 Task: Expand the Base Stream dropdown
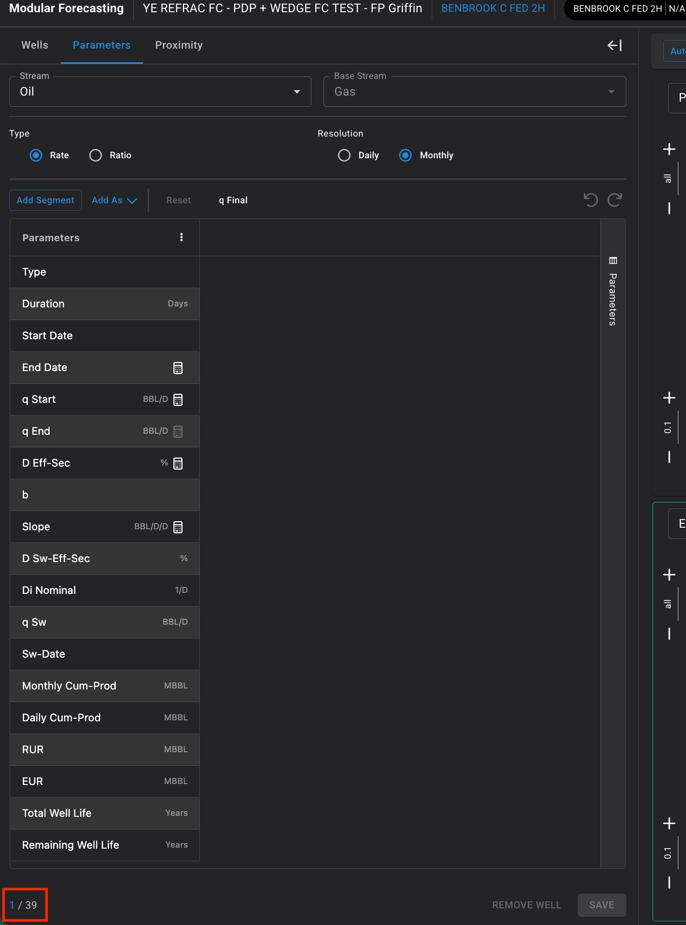click(x=474, y=91)
